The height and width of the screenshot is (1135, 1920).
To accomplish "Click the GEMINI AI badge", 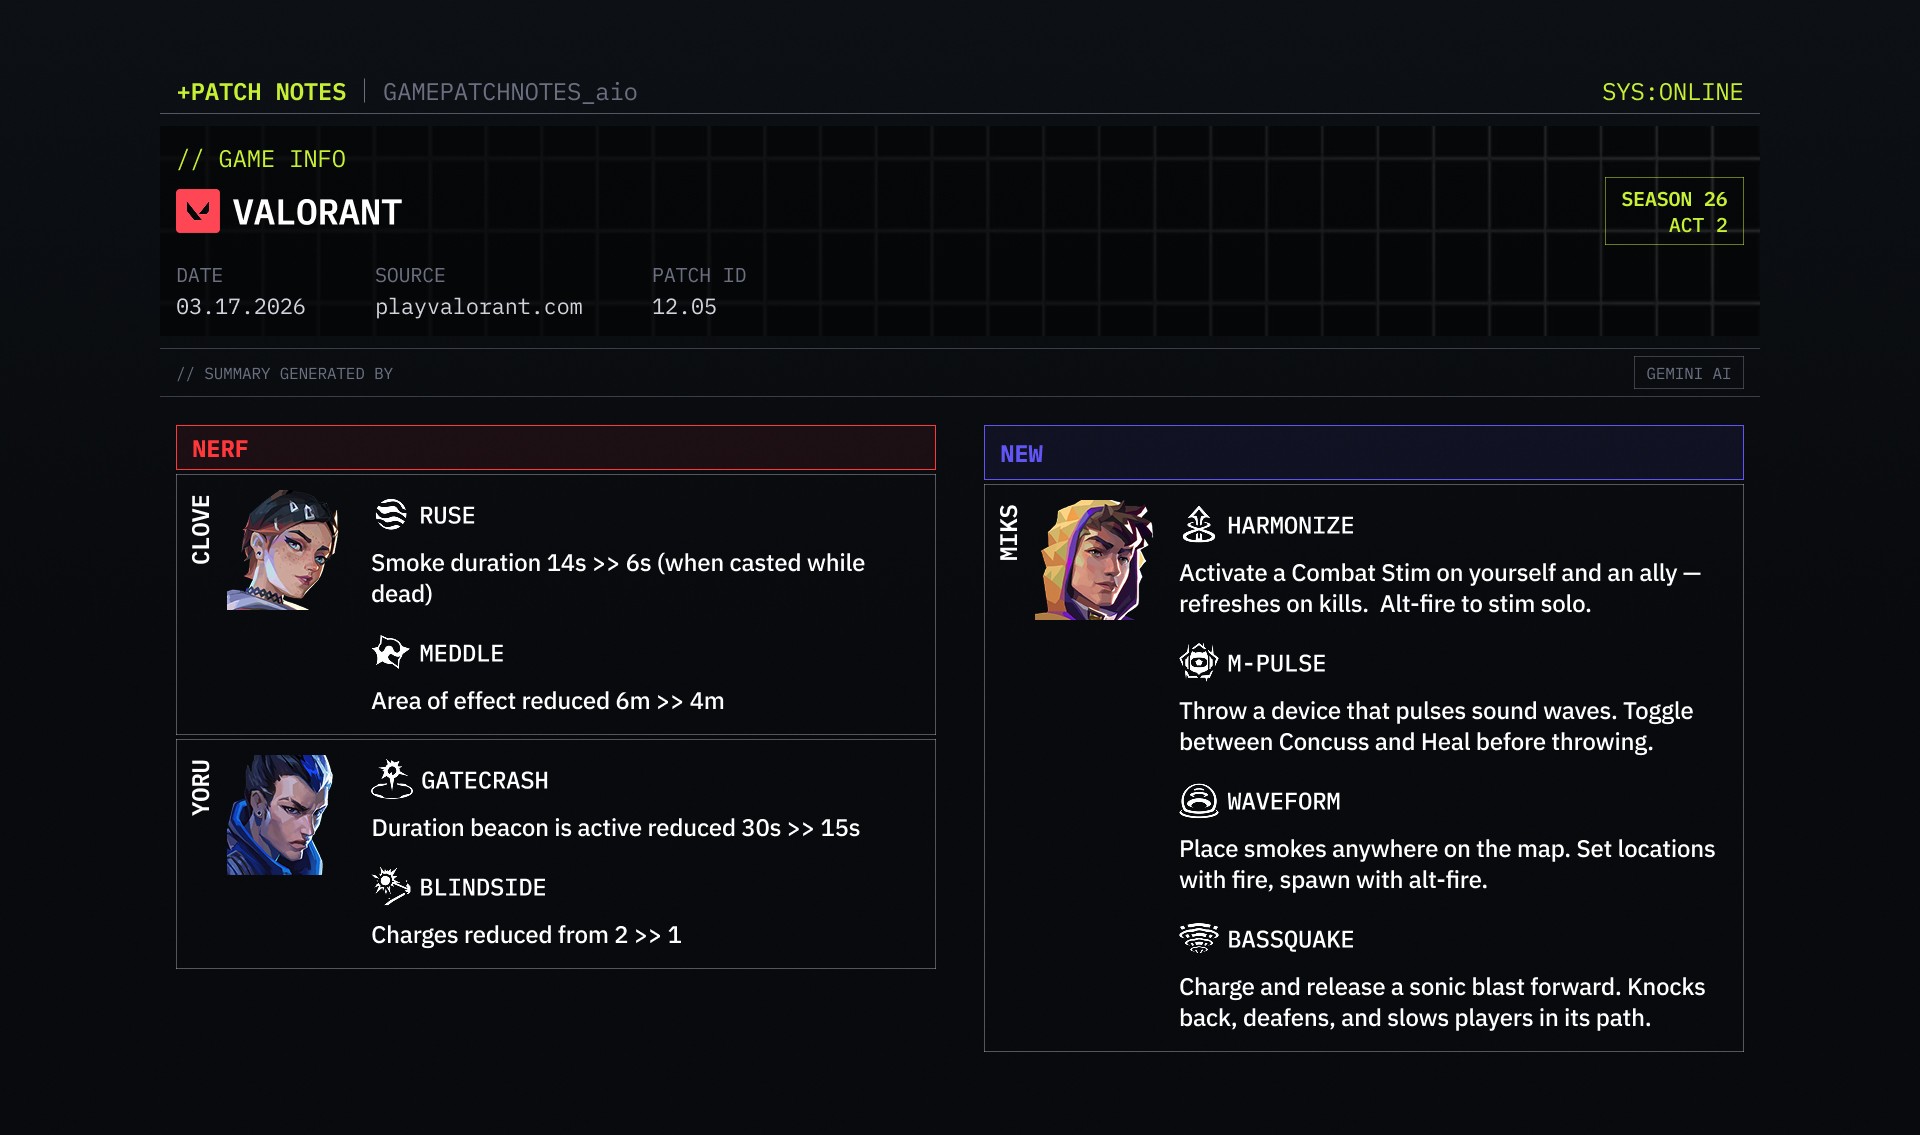I will coord(1688,373).
